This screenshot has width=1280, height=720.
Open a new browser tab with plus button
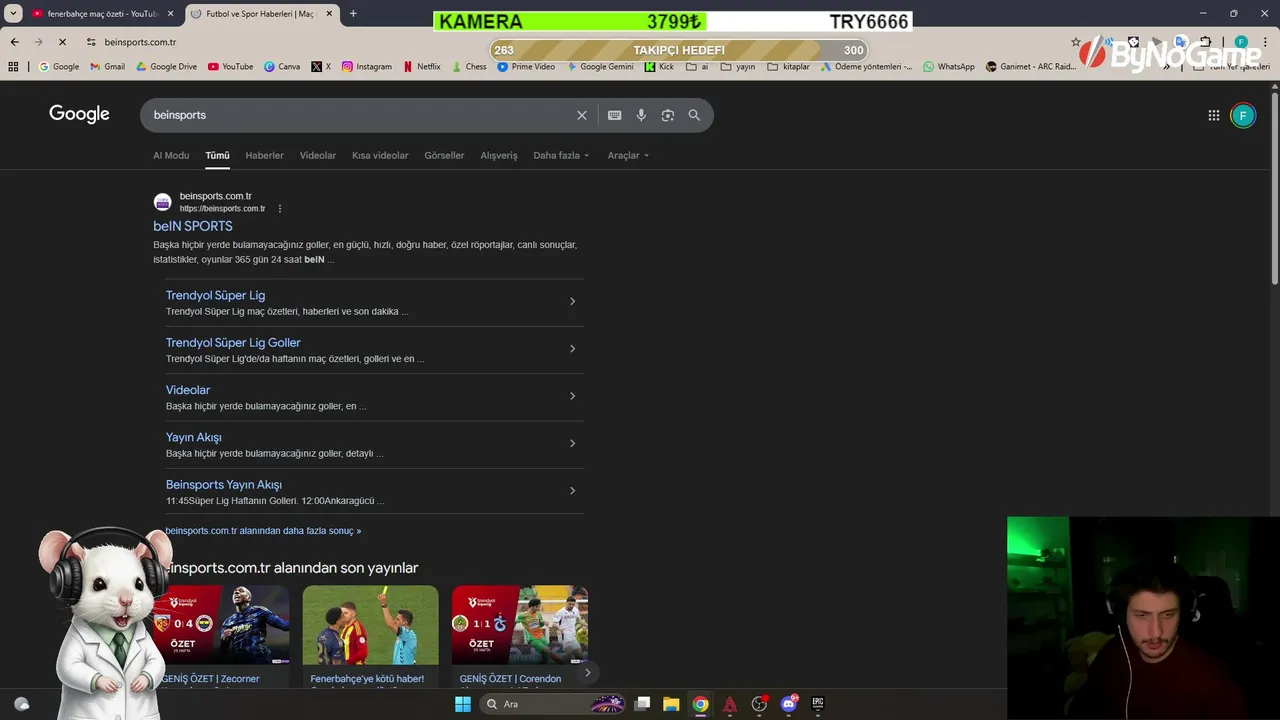353,14
